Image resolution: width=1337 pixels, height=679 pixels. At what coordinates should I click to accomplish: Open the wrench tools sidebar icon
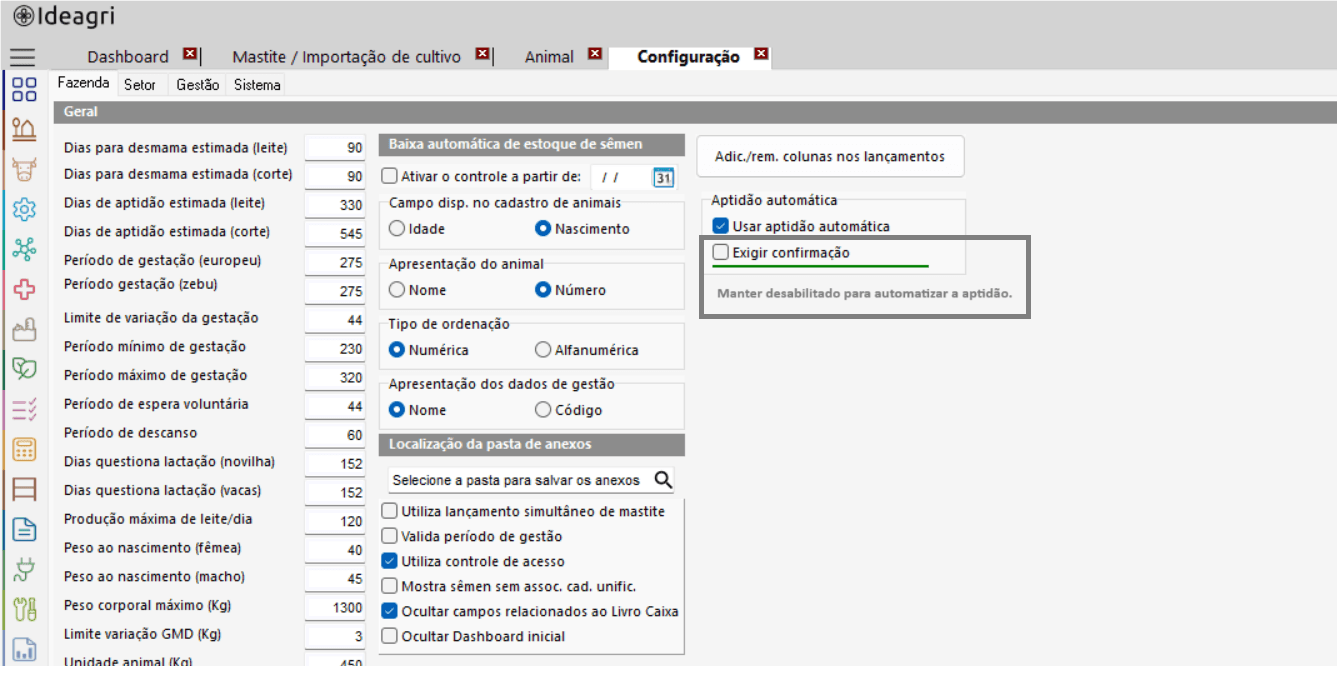point(24,608)
